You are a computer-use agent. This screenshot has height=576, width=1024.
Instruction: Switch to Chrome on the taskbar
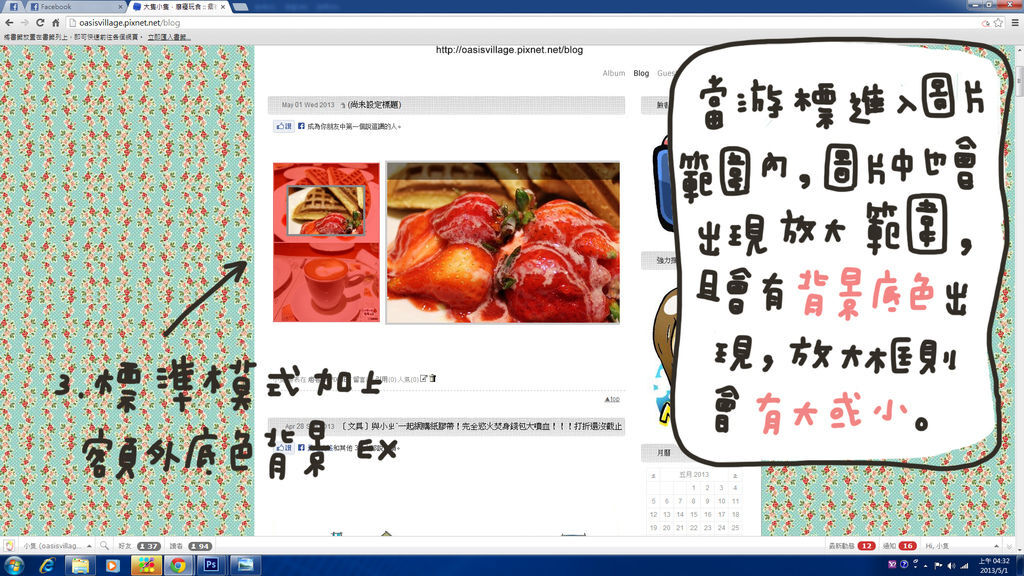(178, 566)
